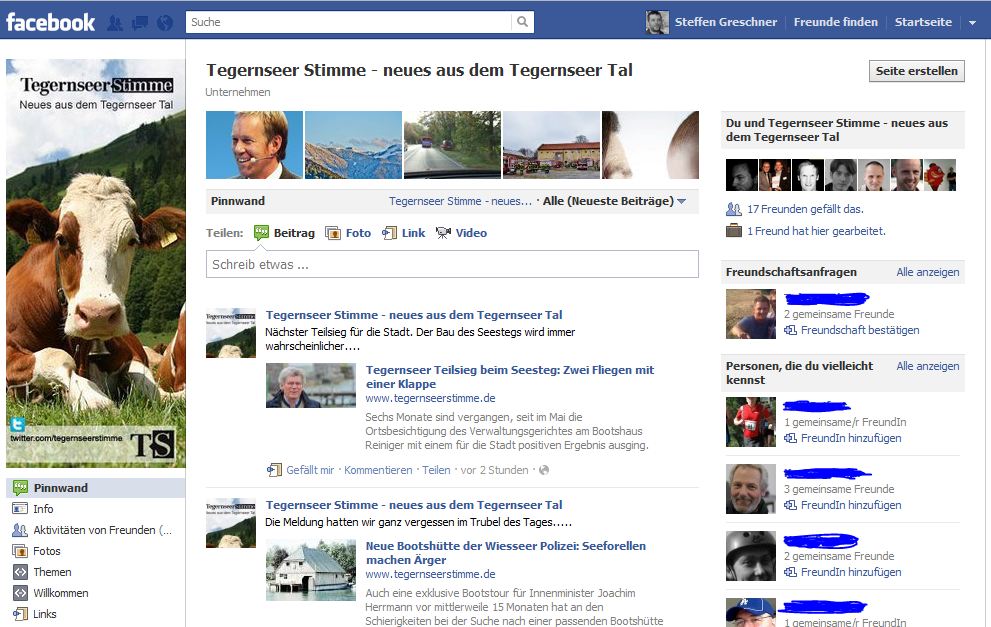
Task: Click the Seite erstellen button
Action: (x=916, y=71)
